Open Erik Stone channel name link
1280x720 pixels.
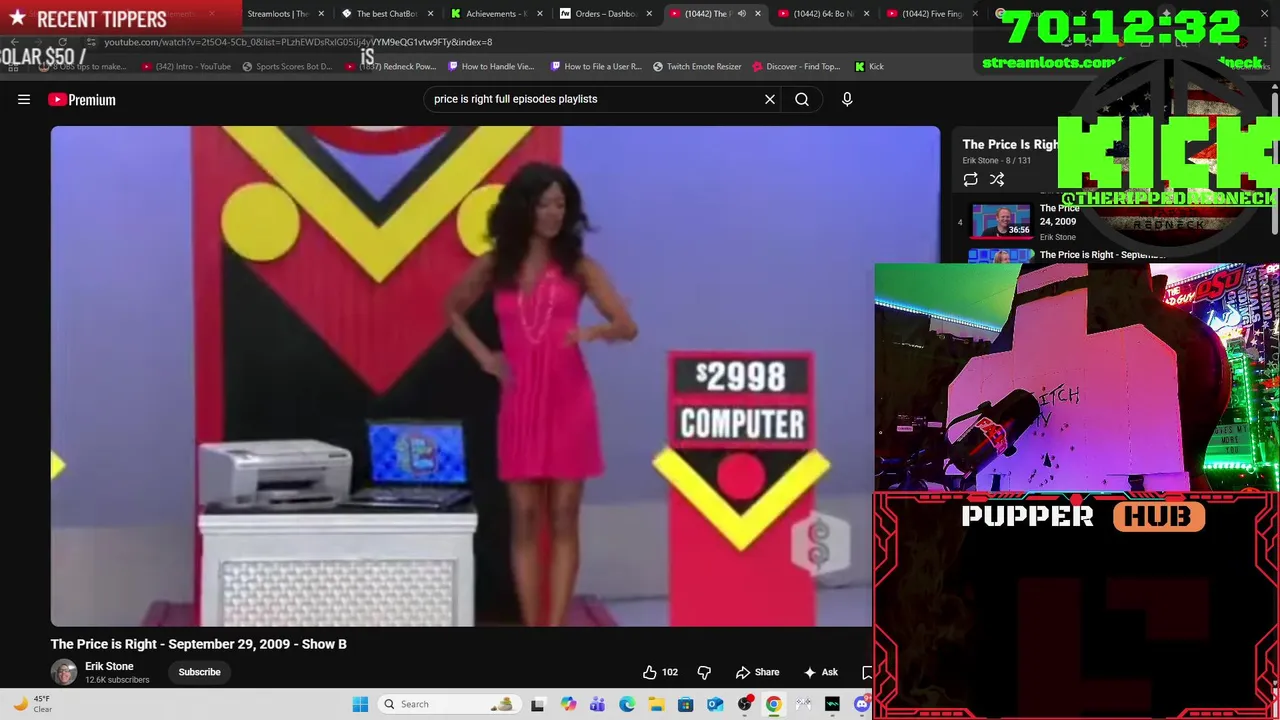click(109, 666)
